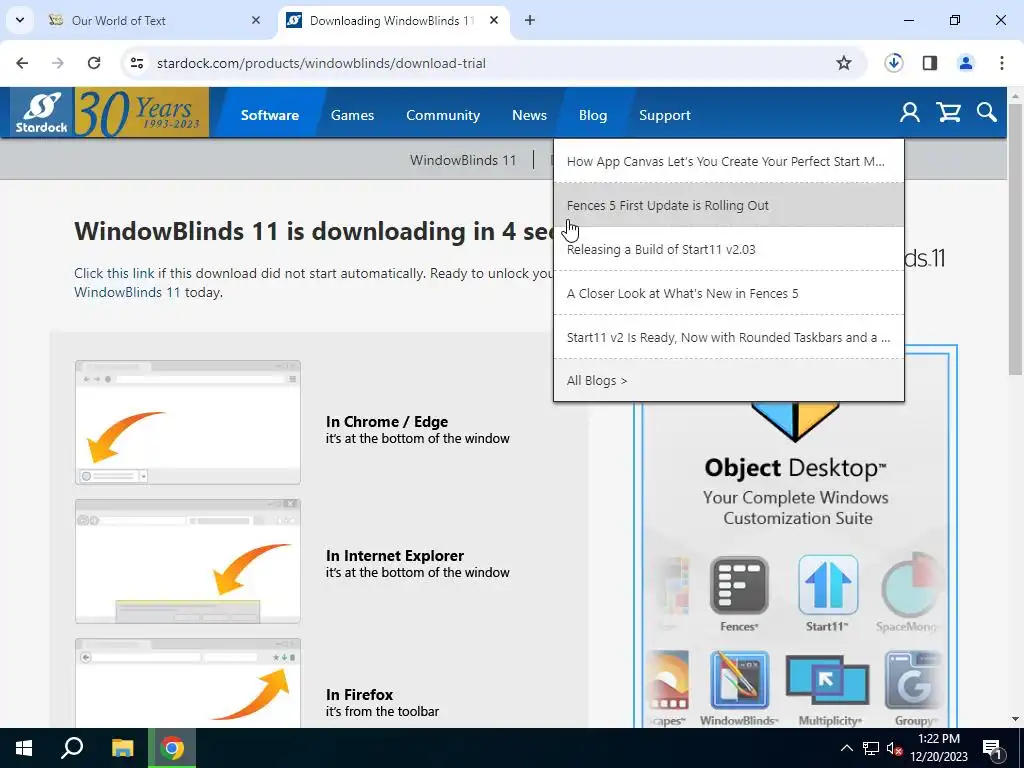Click the Stardock logo

[42, 112]
